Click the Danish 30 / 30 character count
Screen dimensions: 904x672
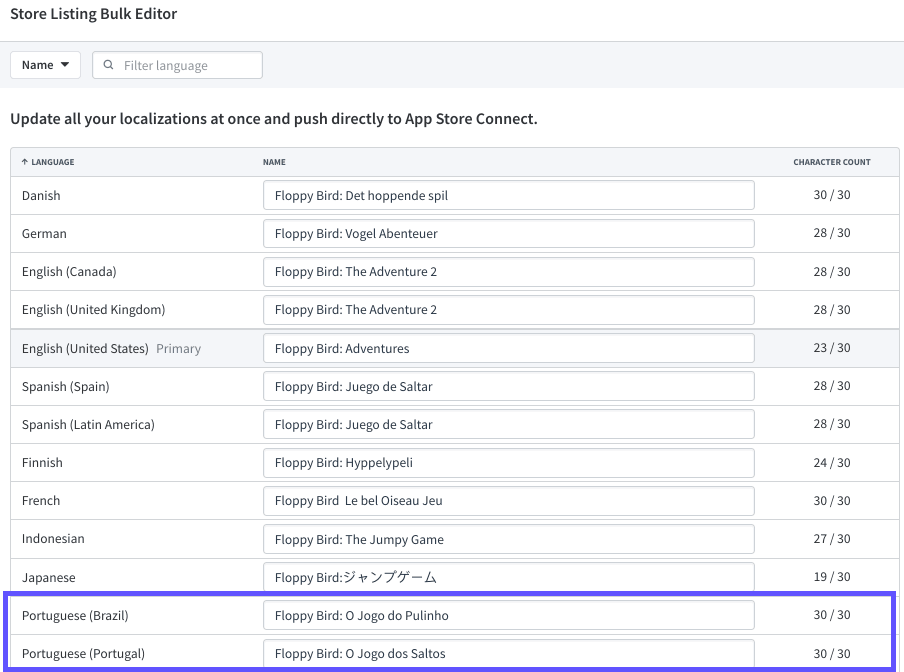coord(831,195)
